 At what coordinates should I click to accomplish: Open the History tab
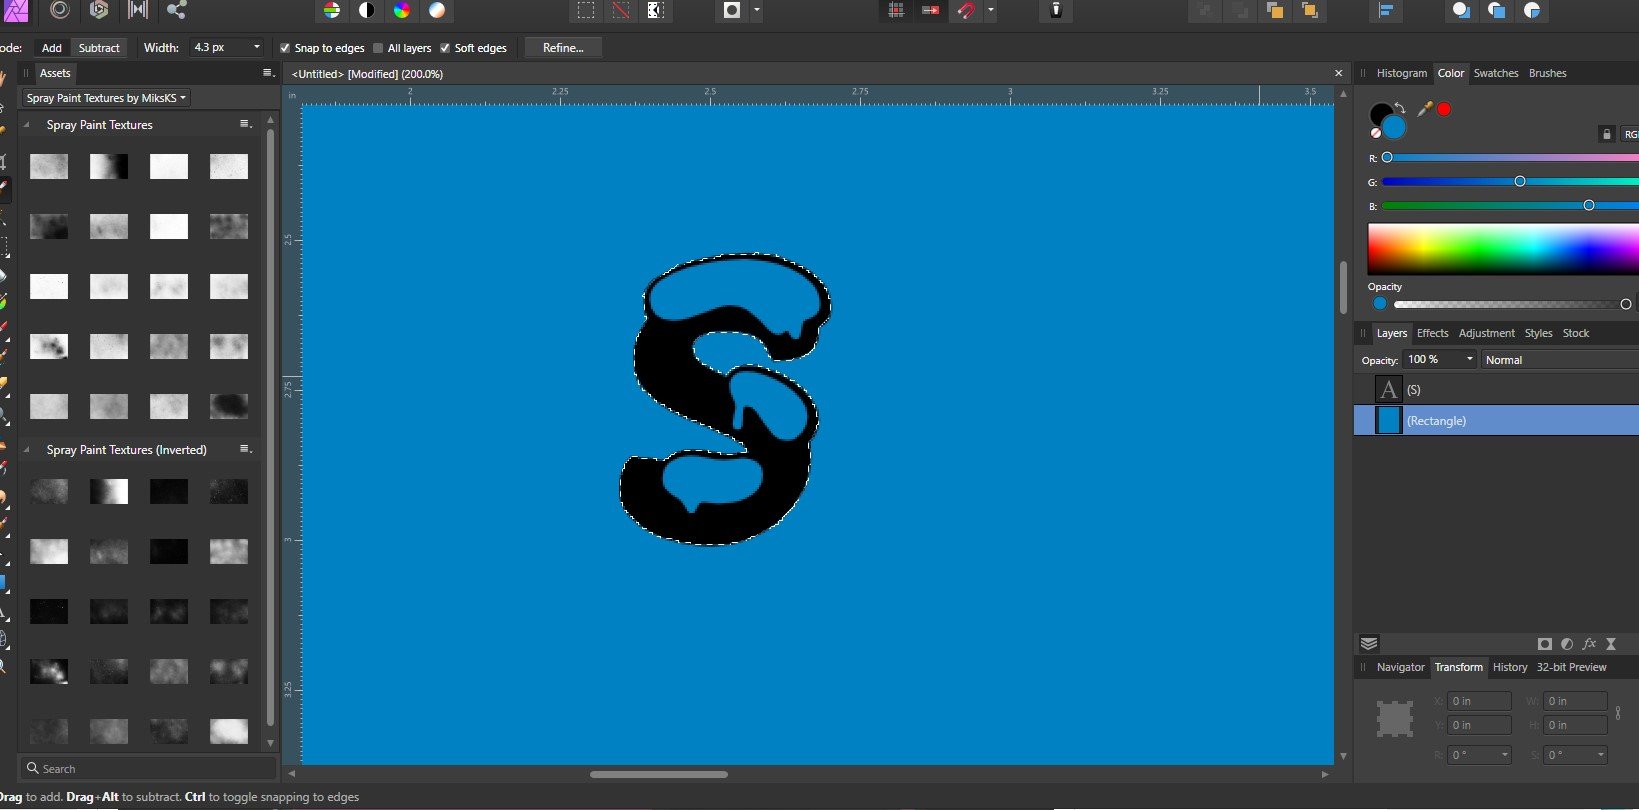[x=1509, y=667]
